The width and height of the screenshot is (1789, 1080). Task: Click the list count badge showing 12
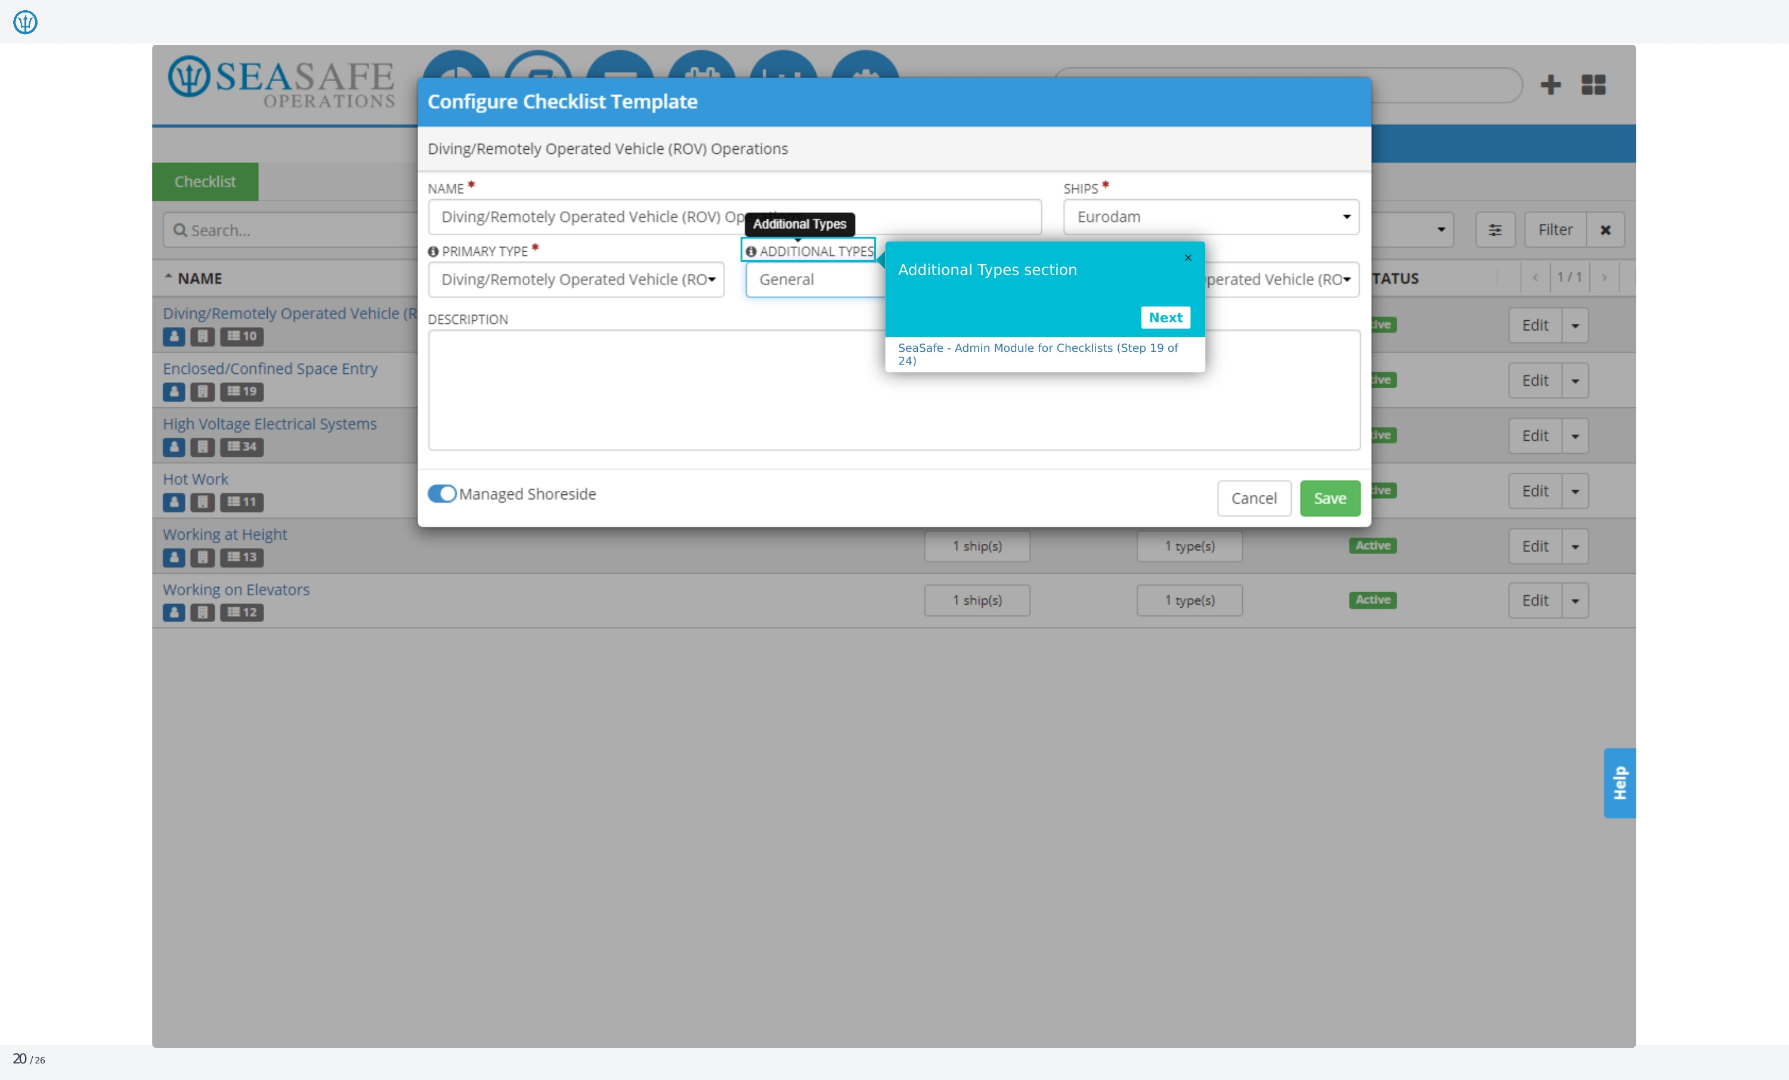(x=242, y=613)
